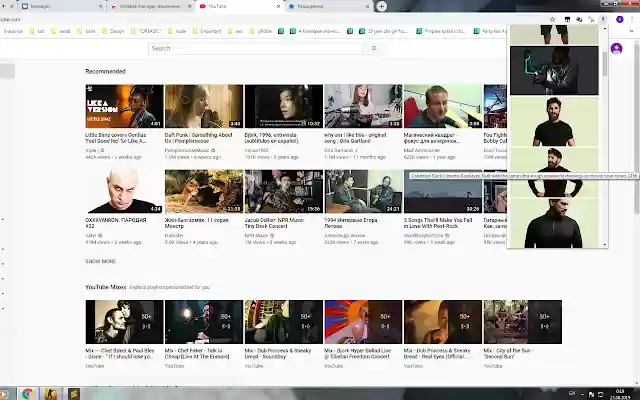This screenshot has height=400, width=640.
Task: Open the 1994 Интервью Егора Летова thumbnail
Action: pyautogui.click(x=363, y=191)
